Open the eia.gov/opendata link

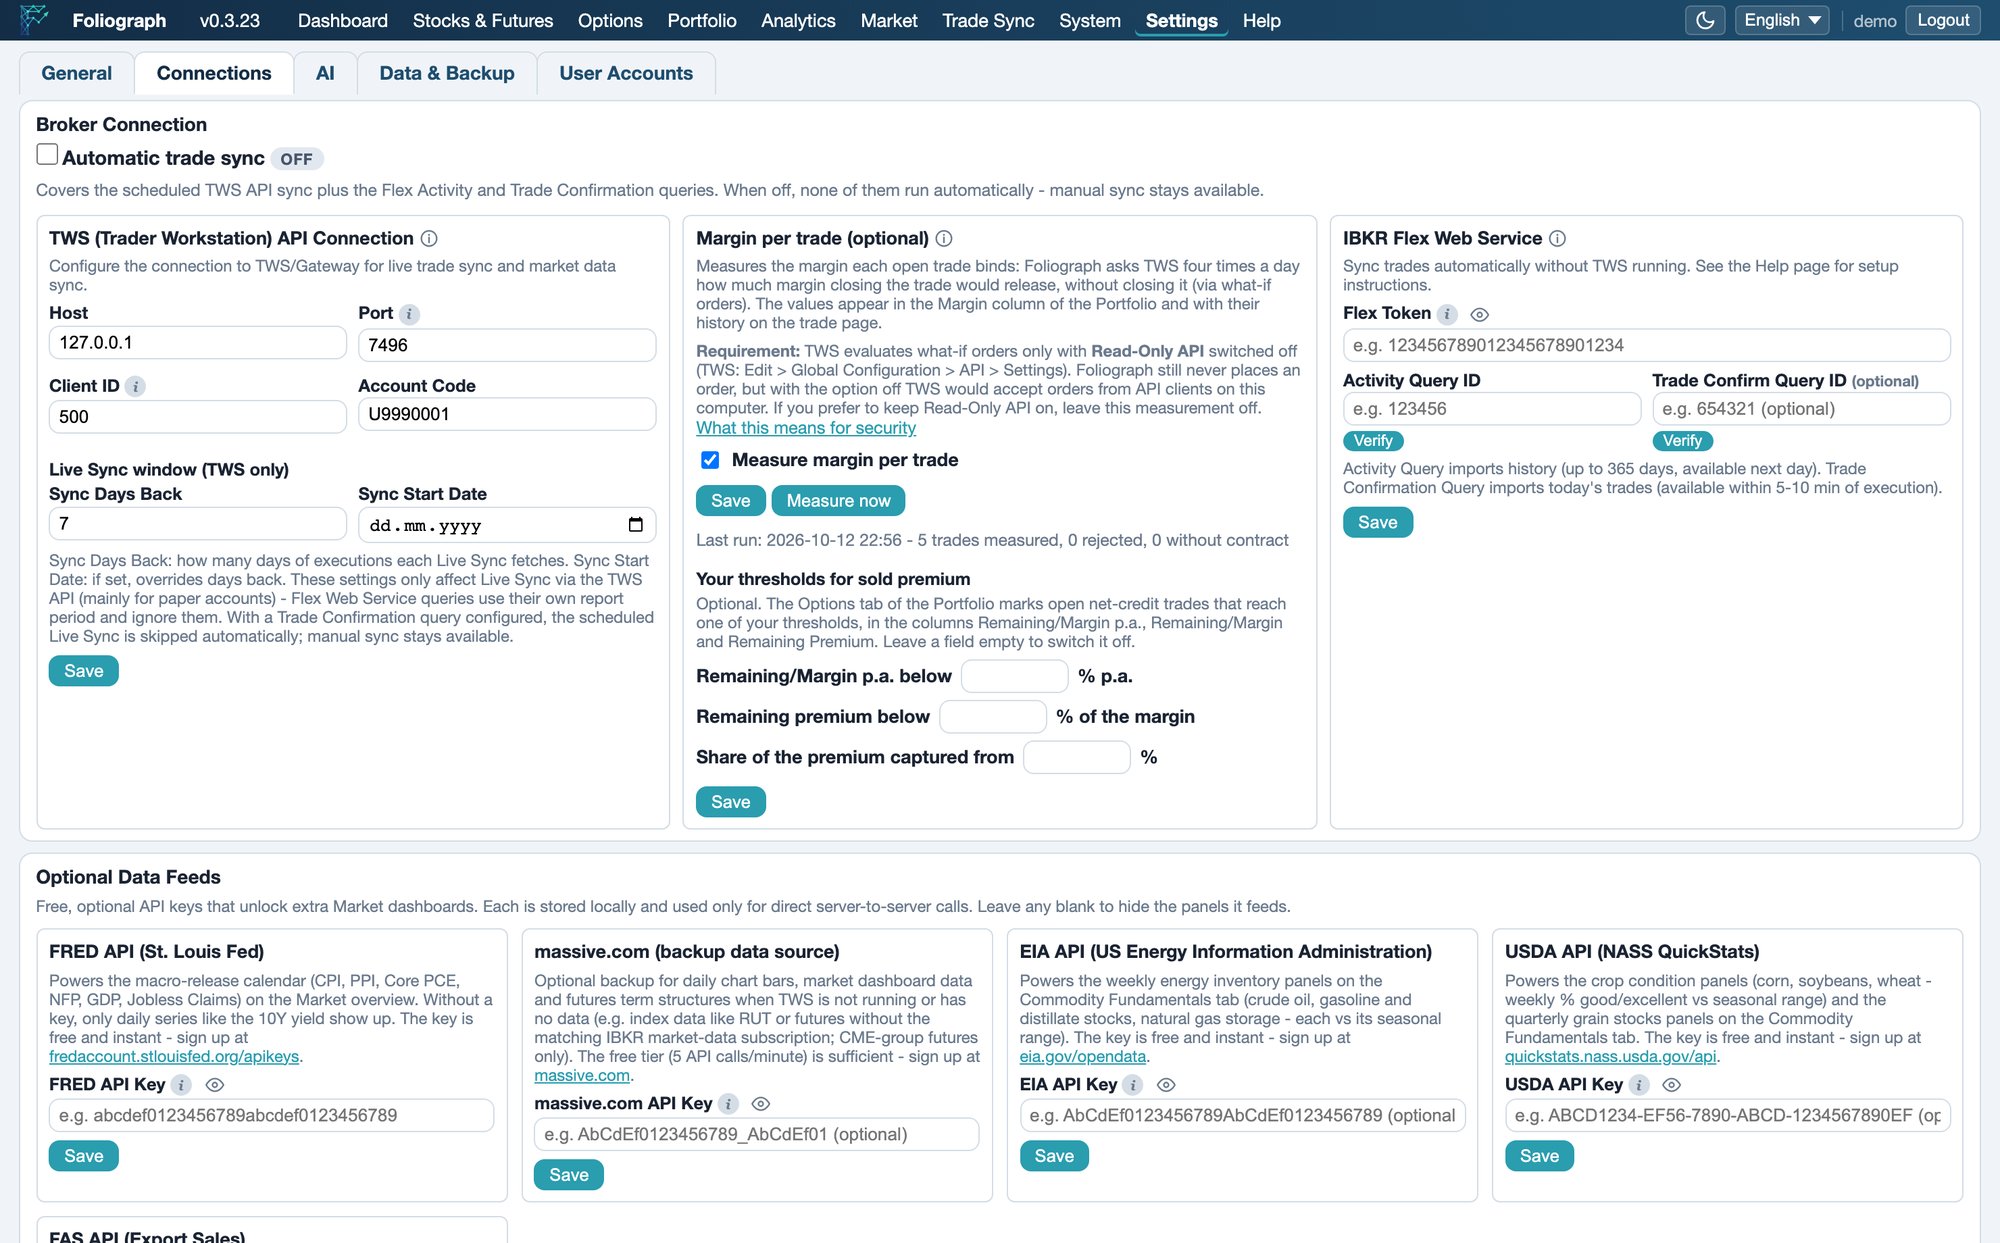[x=1083, y=1057]
